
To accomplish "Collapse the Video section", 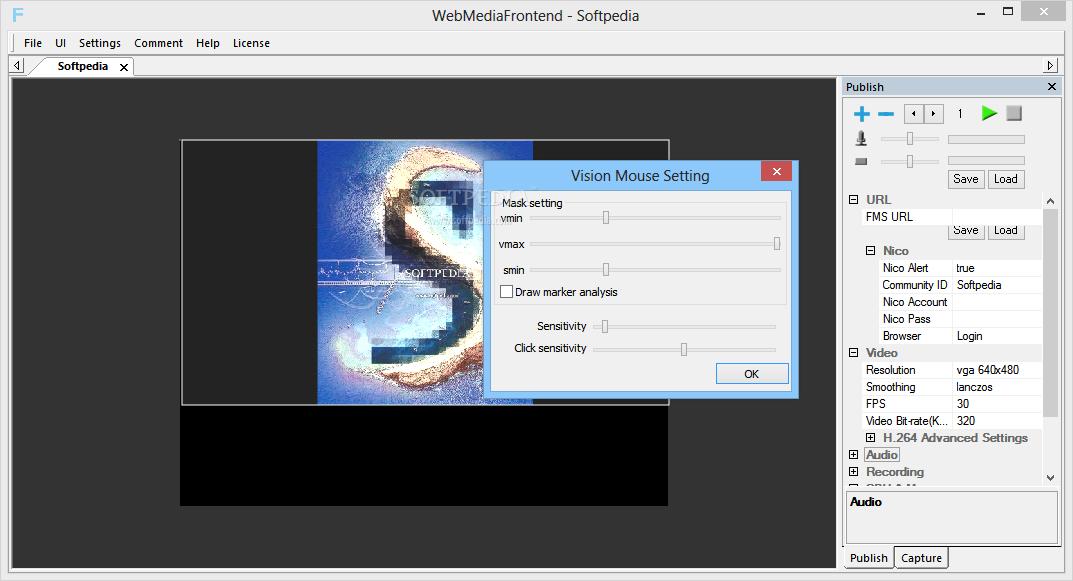I will tap(853, 352).
